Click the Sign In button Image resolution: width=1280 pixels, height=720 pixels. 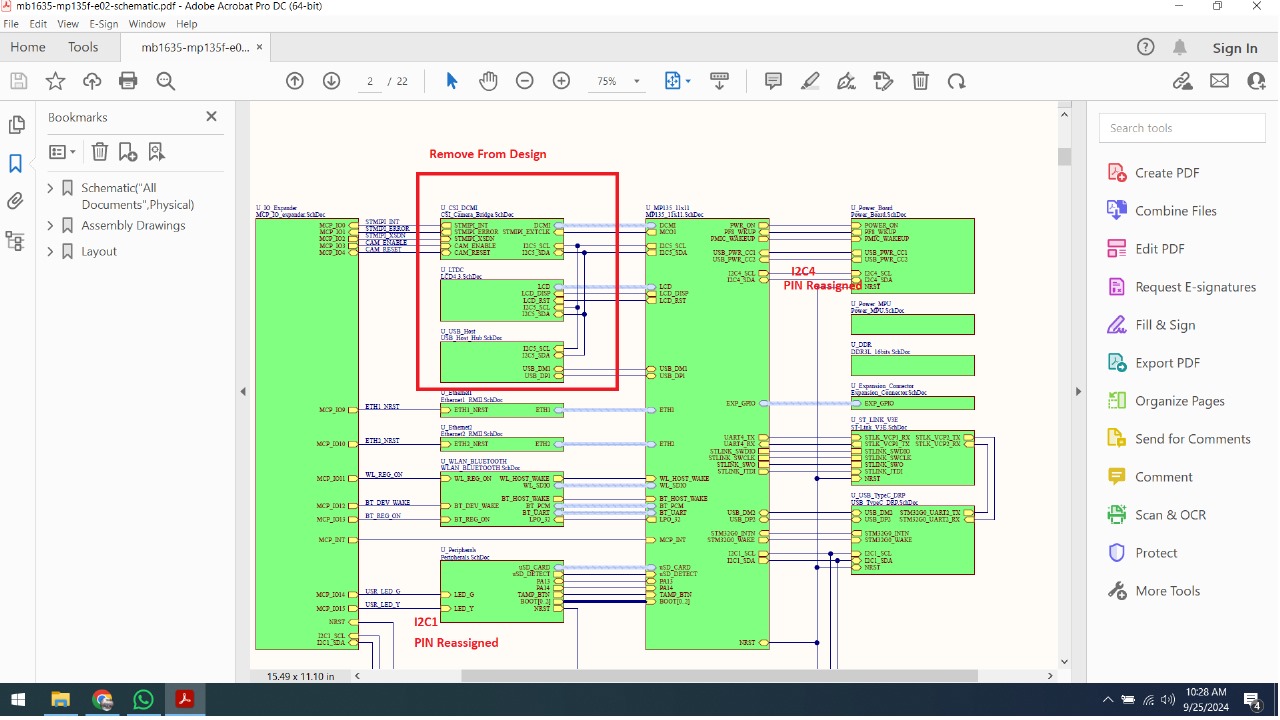[1234, 47]
